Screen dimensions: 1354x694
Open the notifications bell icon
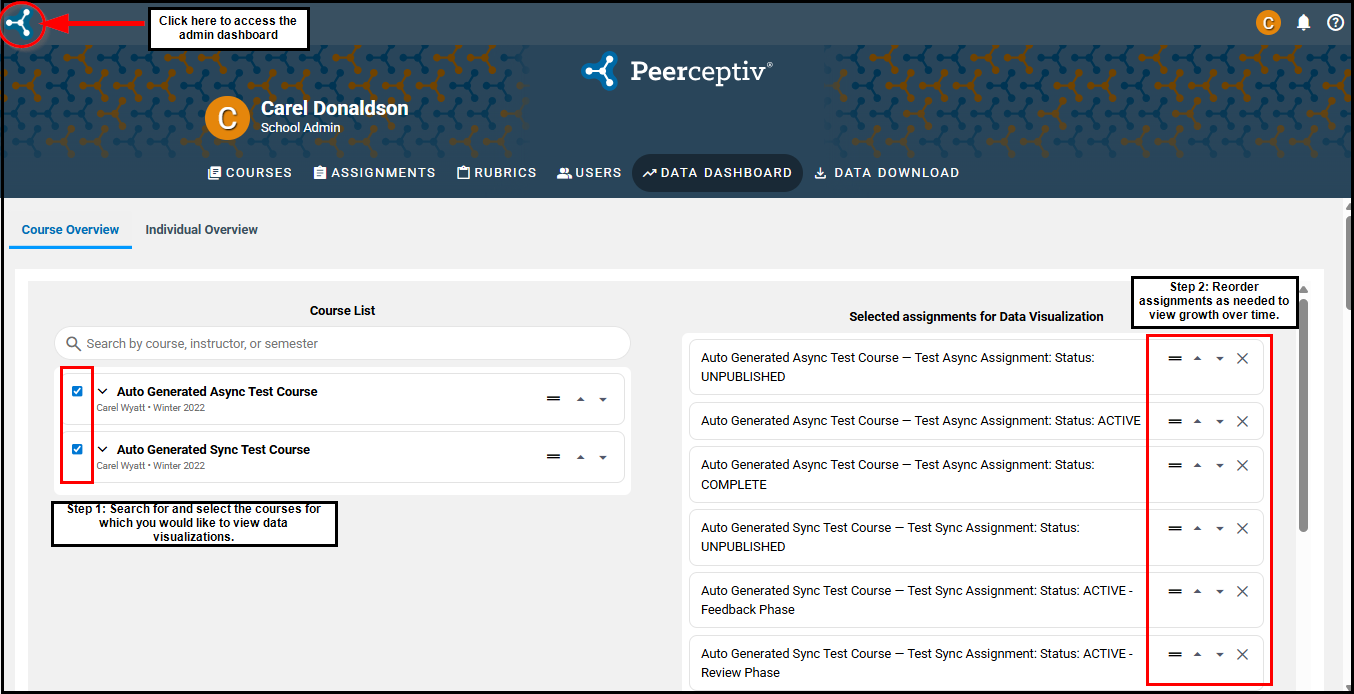(1303, 22)
